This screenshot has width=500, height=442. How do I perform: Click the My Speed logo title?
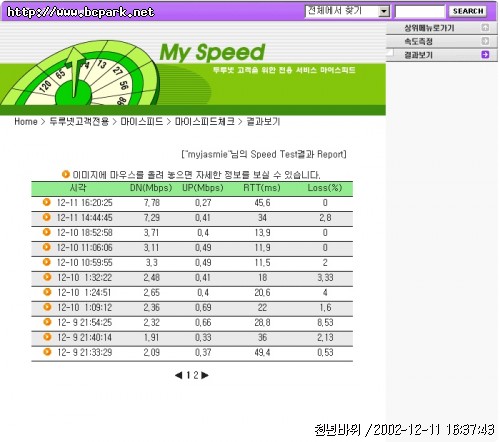point(212,53)
